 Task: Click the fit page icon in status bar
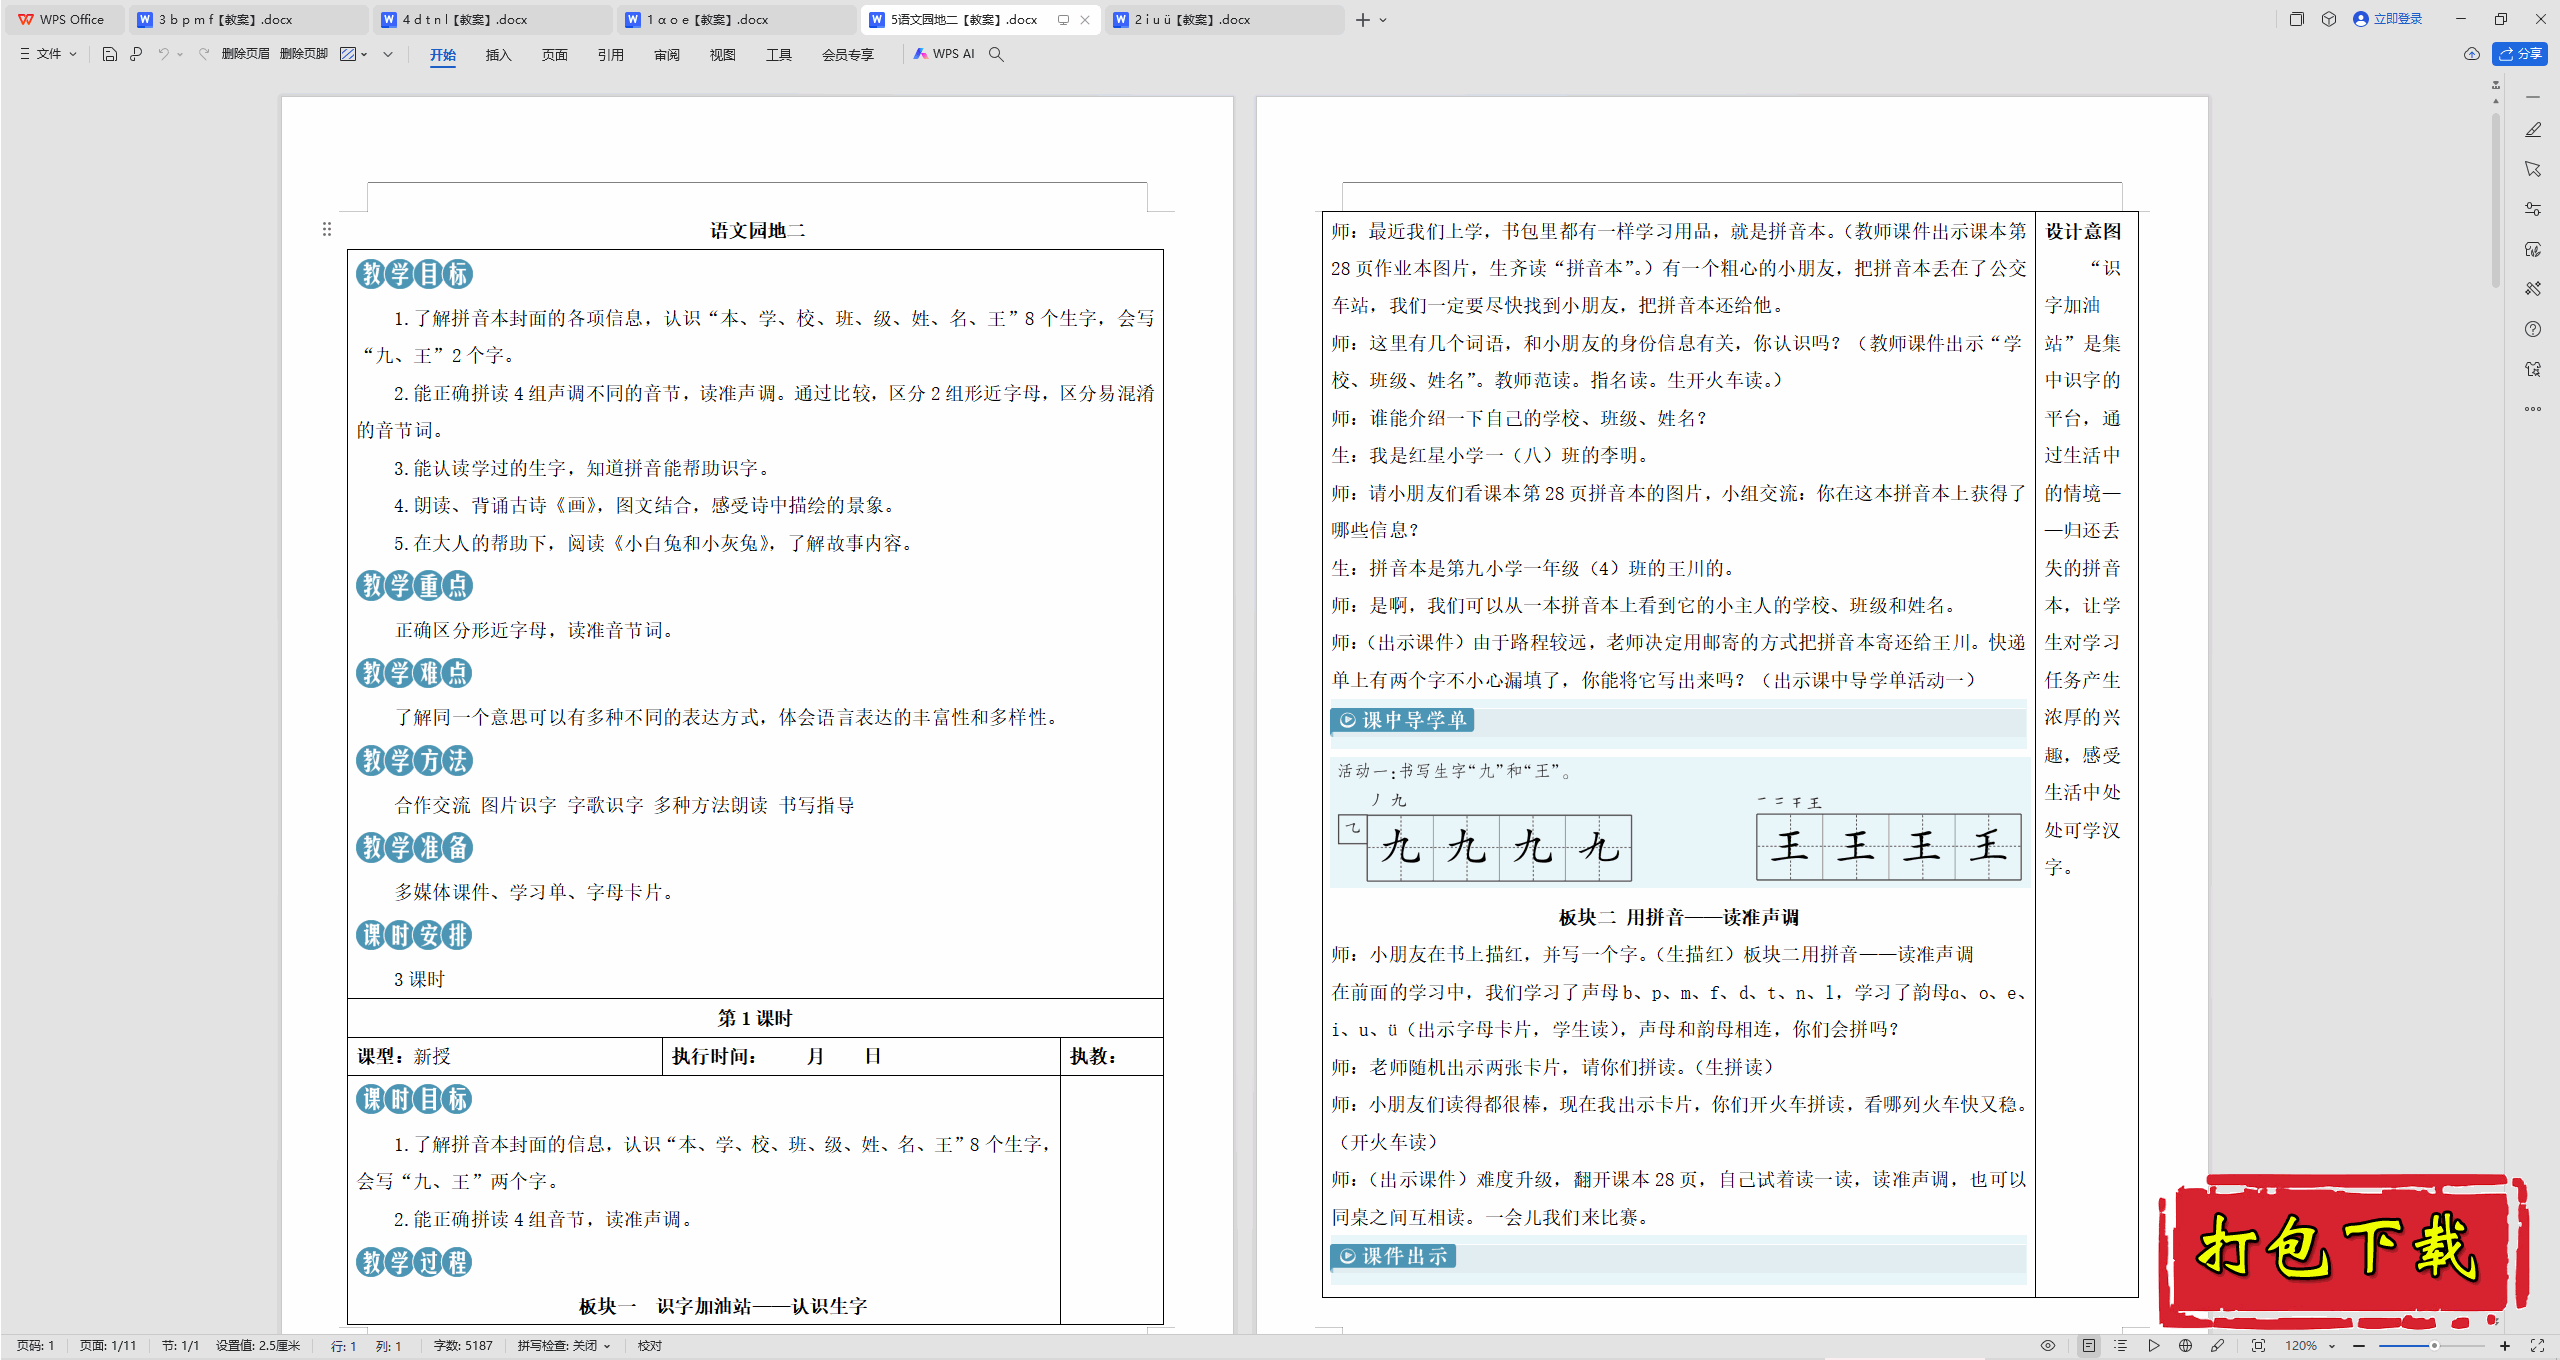click(x=2258, y=1346)
